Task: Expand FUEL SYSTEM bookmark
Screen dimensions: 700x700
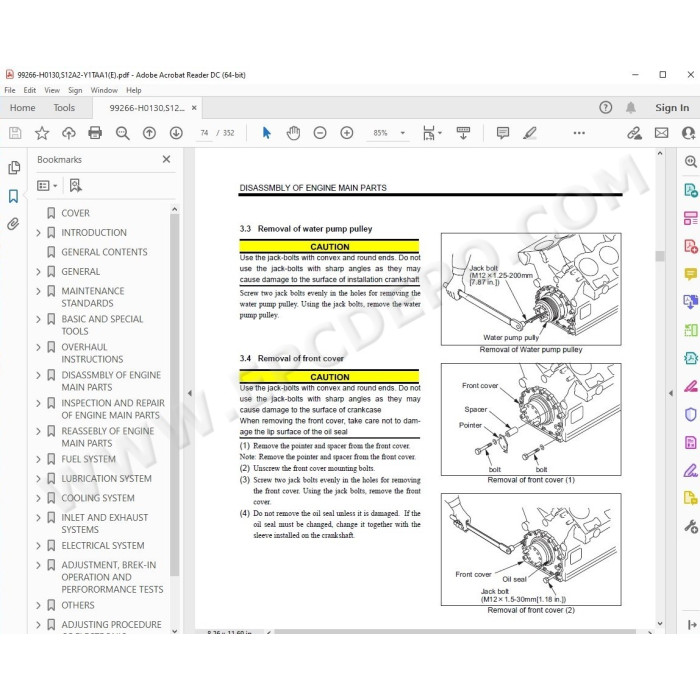Action: (38, 459)
